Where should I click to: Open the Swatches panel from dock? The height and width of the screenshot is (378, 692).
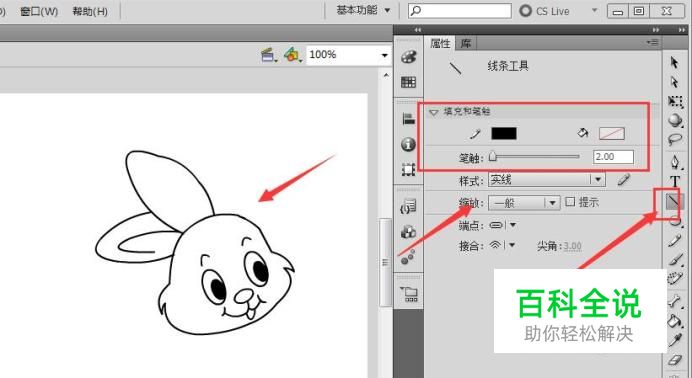point(408,82)
